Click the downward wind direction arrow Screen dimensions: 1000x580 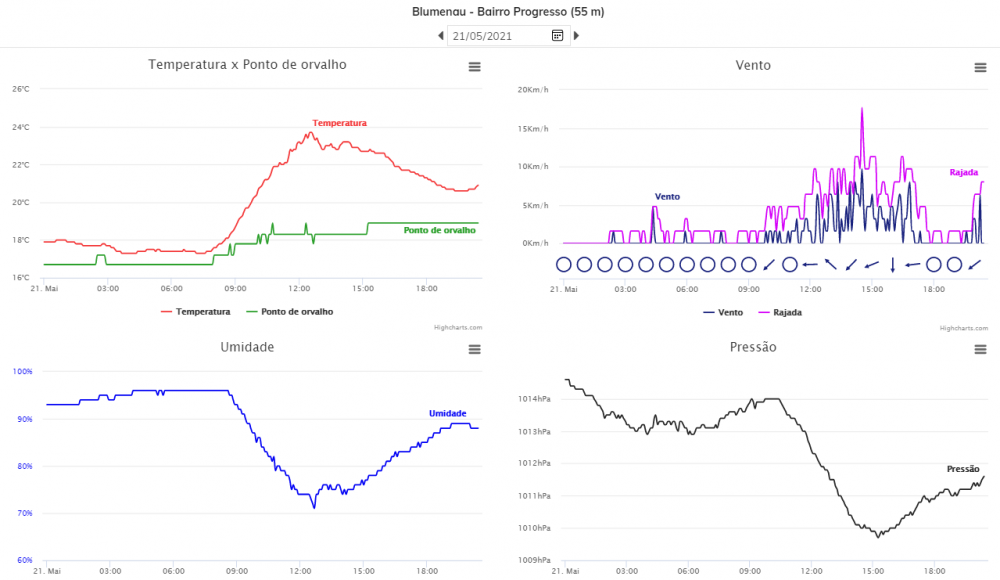pyautogui.click(x=892, y=265)
